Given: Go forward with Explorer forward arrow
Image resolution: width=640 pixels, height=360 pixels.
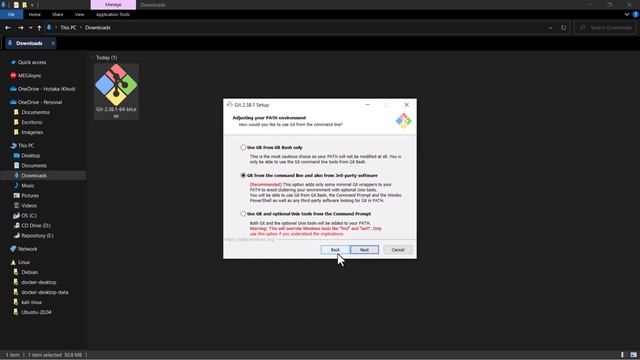Looking at the screenshot, I should (20, 28).
